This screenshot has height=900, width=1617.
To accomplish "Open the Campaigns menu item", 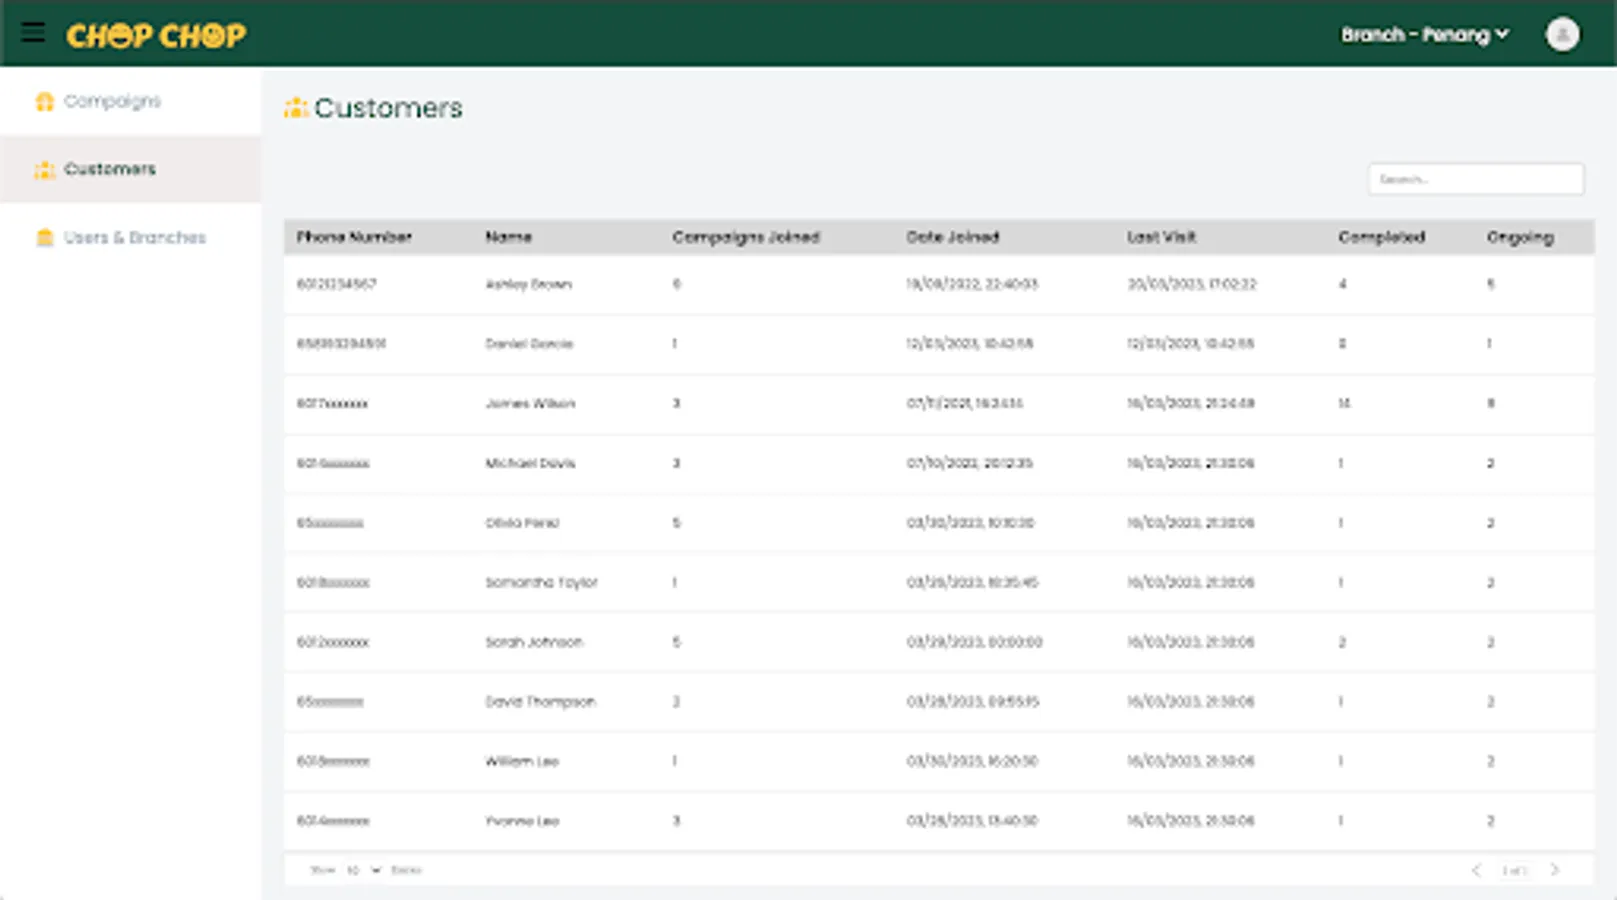I will tap(112, 101).
